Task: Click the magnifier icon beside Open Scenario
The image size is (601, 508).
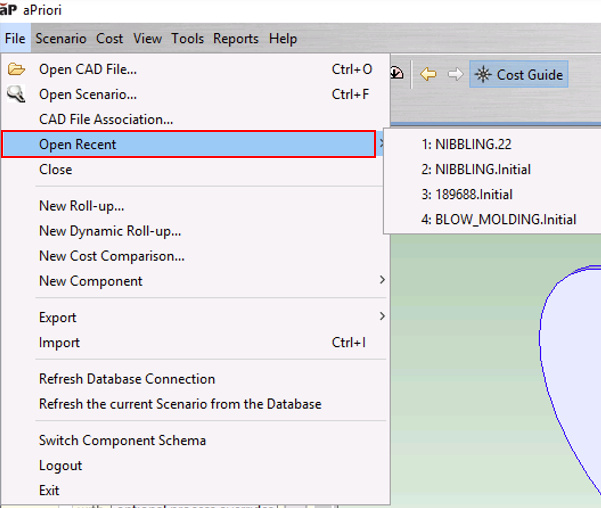Action: [x=16, y=94]
